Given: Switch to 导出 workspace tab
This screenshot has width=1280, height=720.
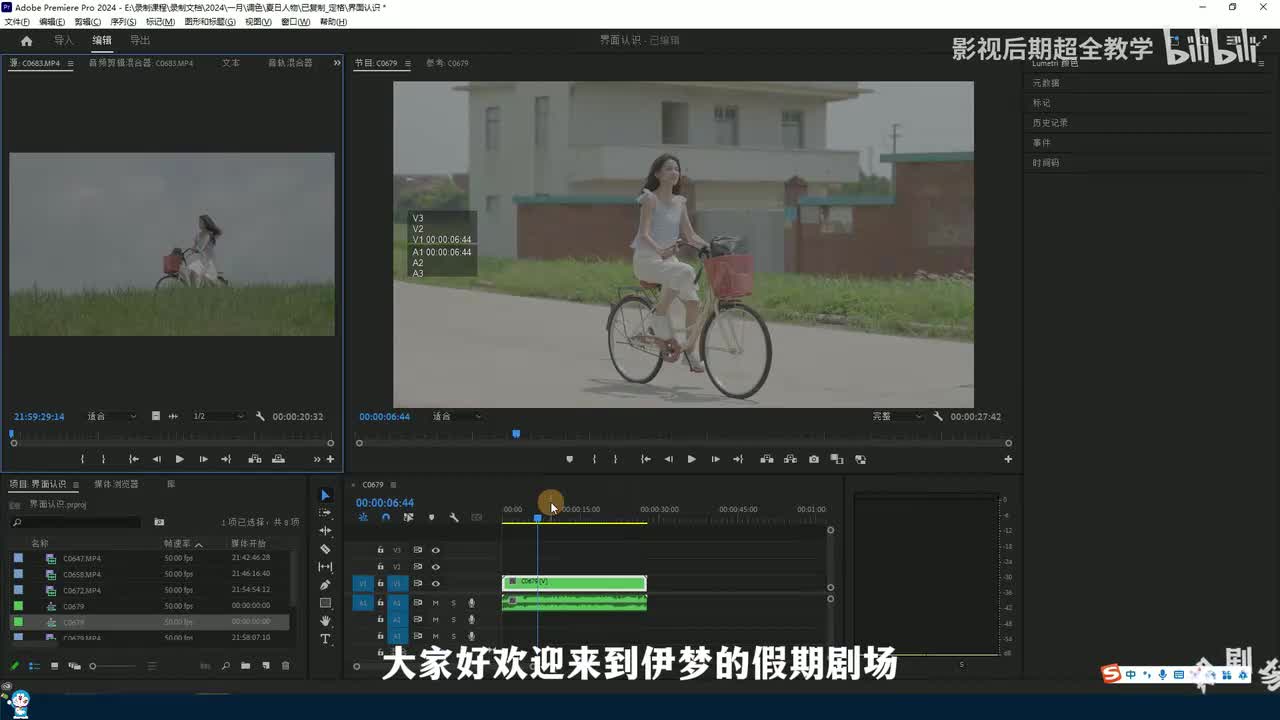Looking at the screenshot, I should point(140,41).
